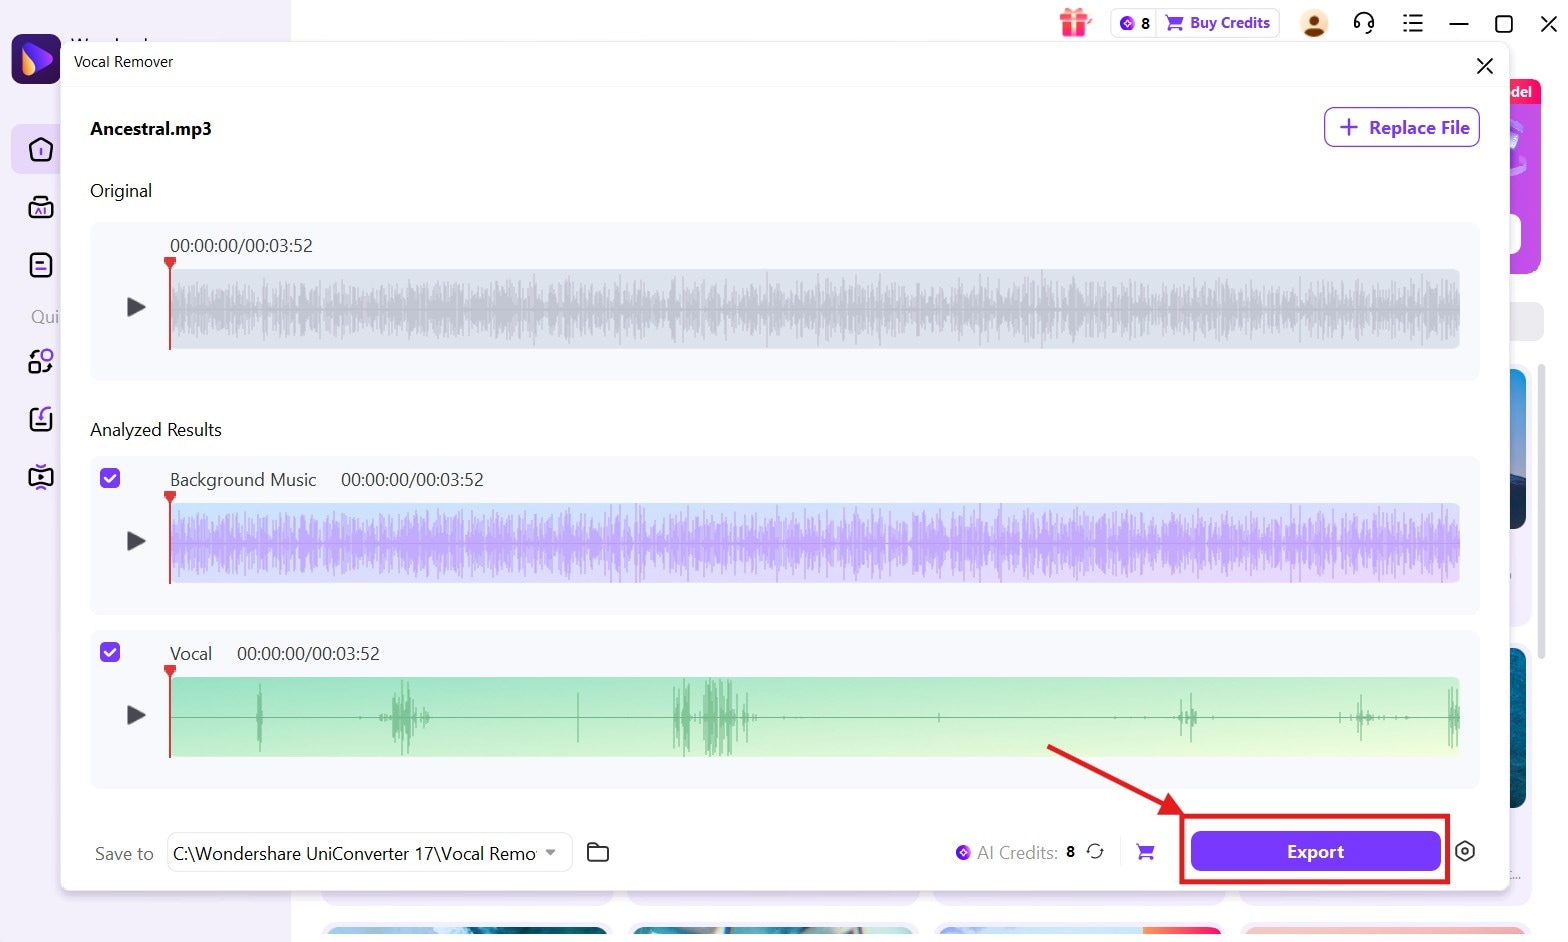The height and width of the screenshot is (942, 1568).
Task: Open the document list sidebar icon
Action: coord(41,265)
